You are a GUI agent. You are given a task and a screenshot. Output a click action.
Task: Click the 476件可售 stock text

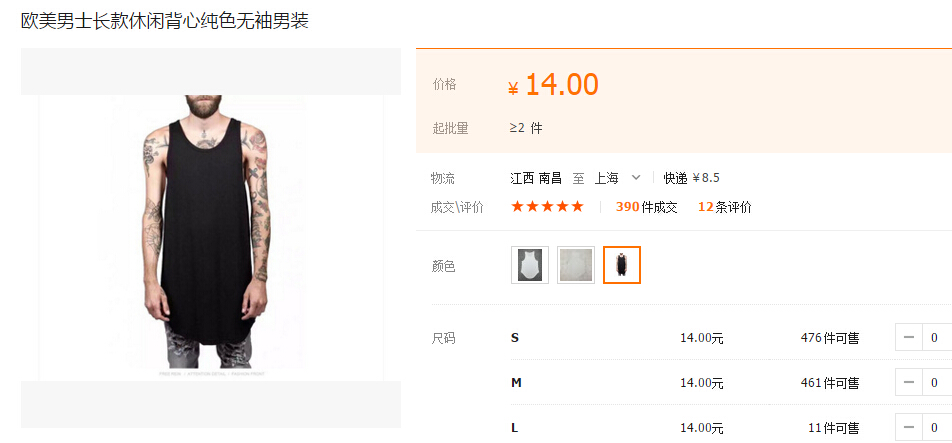click(830, 338)
